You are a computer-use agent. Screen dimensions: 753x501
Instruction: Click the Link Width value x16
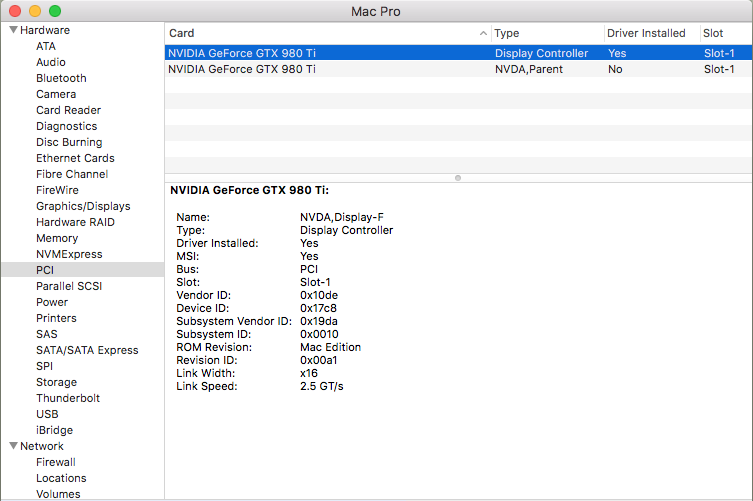coord(309,373)
